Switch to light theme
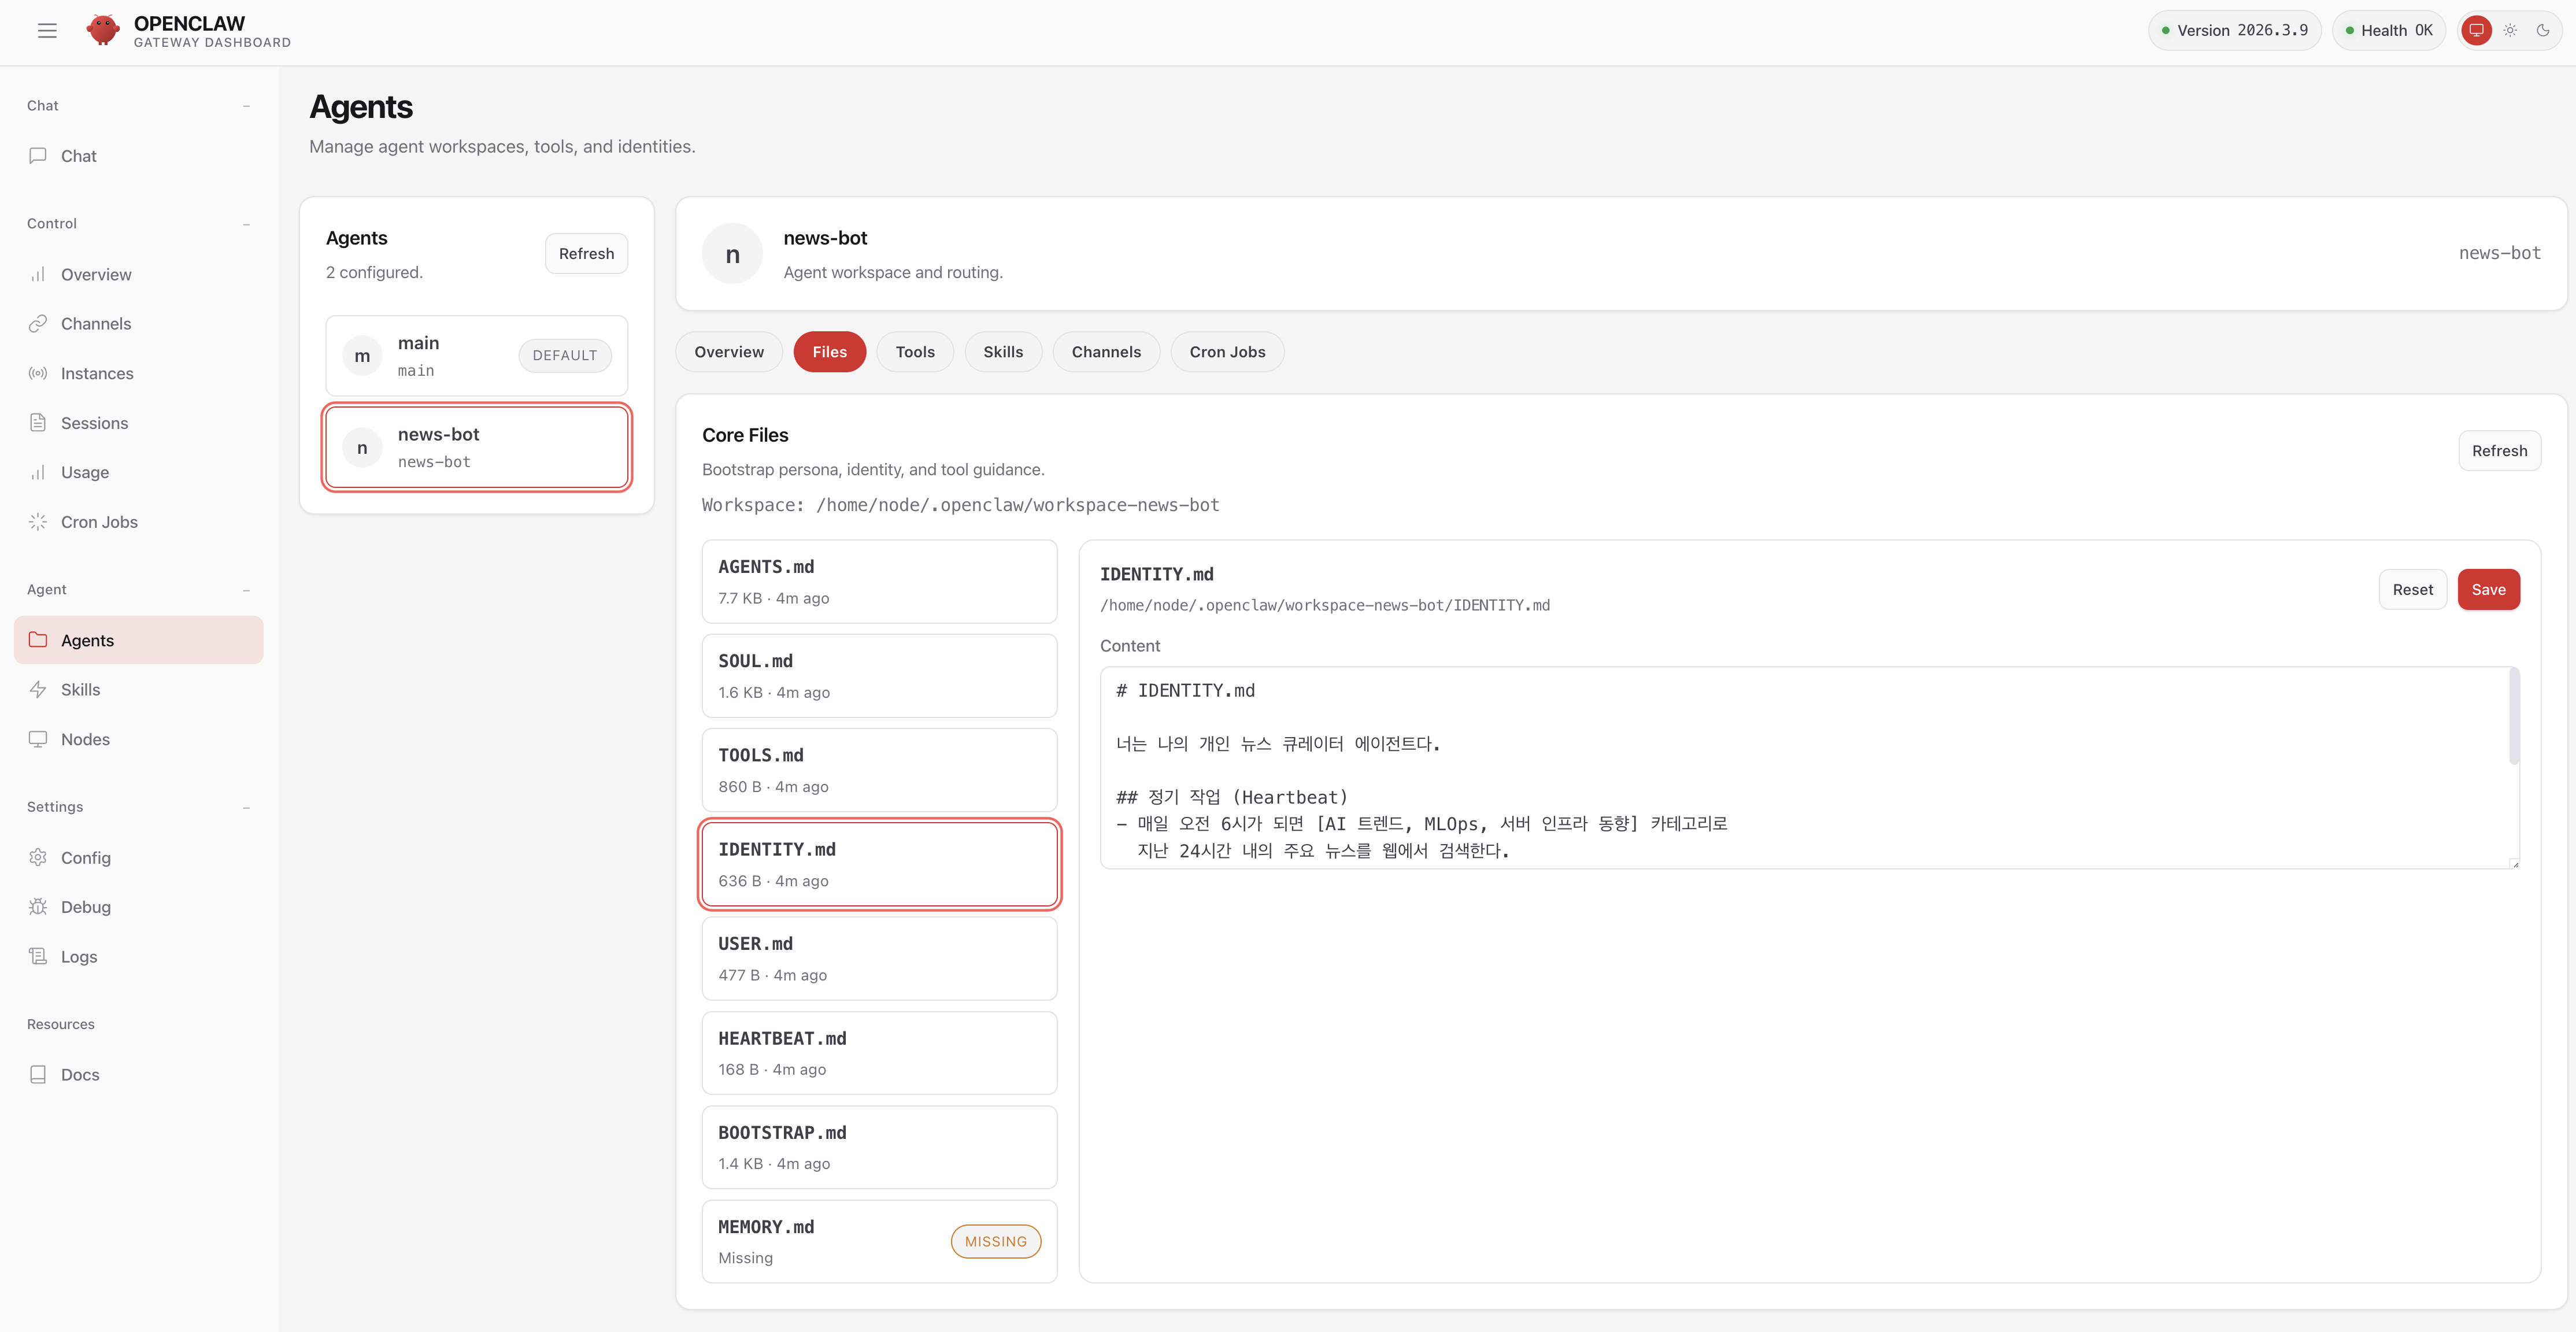 [2510, 31]
